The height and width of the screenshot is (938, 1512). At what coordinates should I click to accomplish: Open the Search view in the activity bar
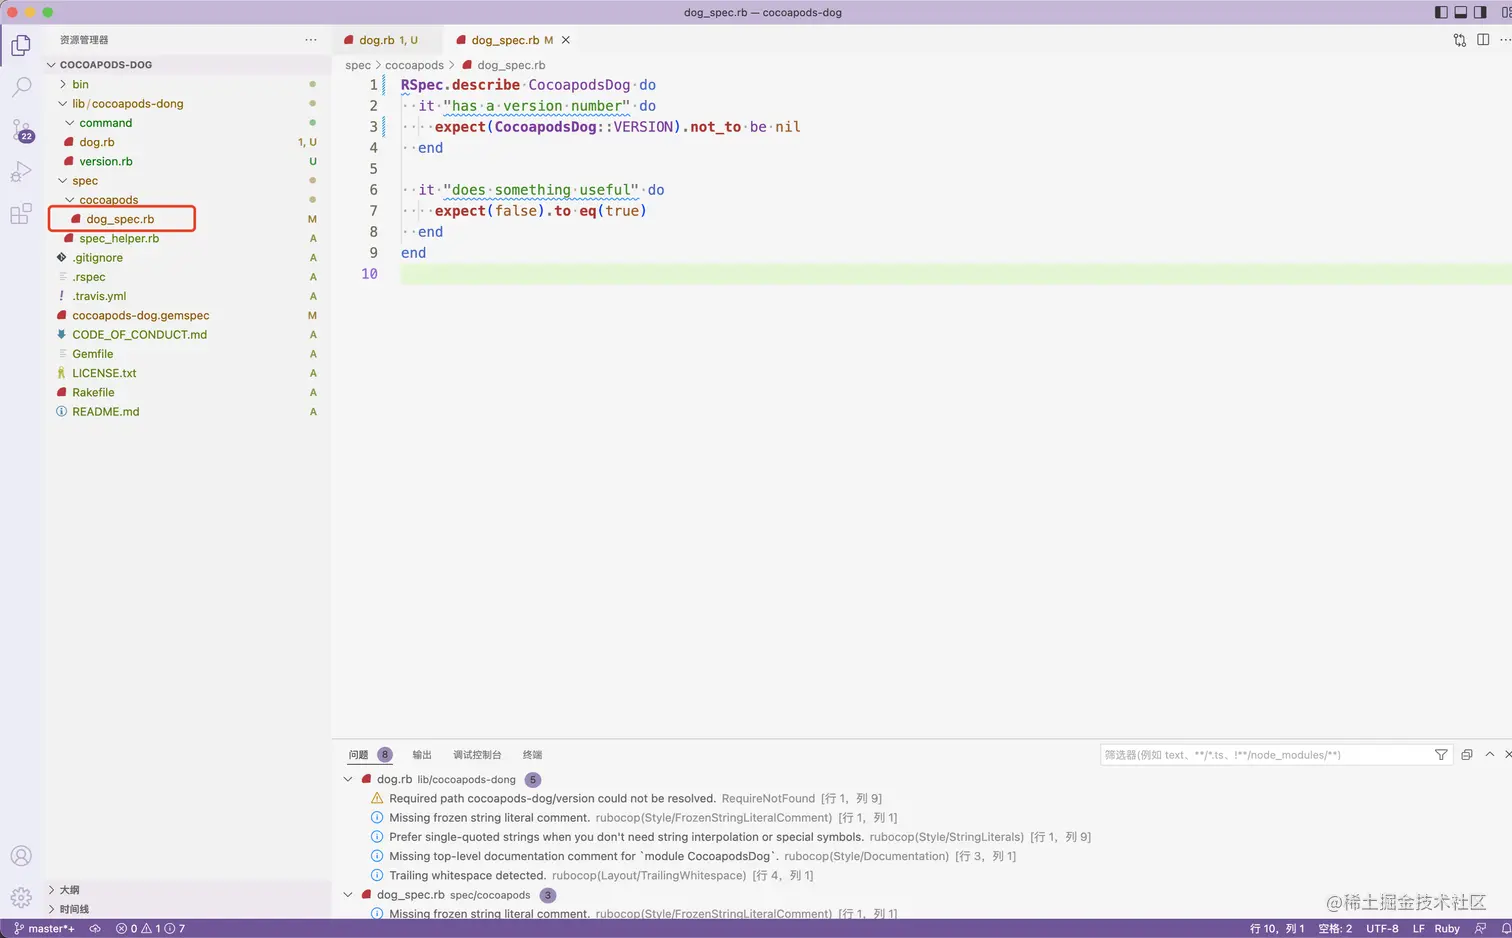(x=21, y=88)
